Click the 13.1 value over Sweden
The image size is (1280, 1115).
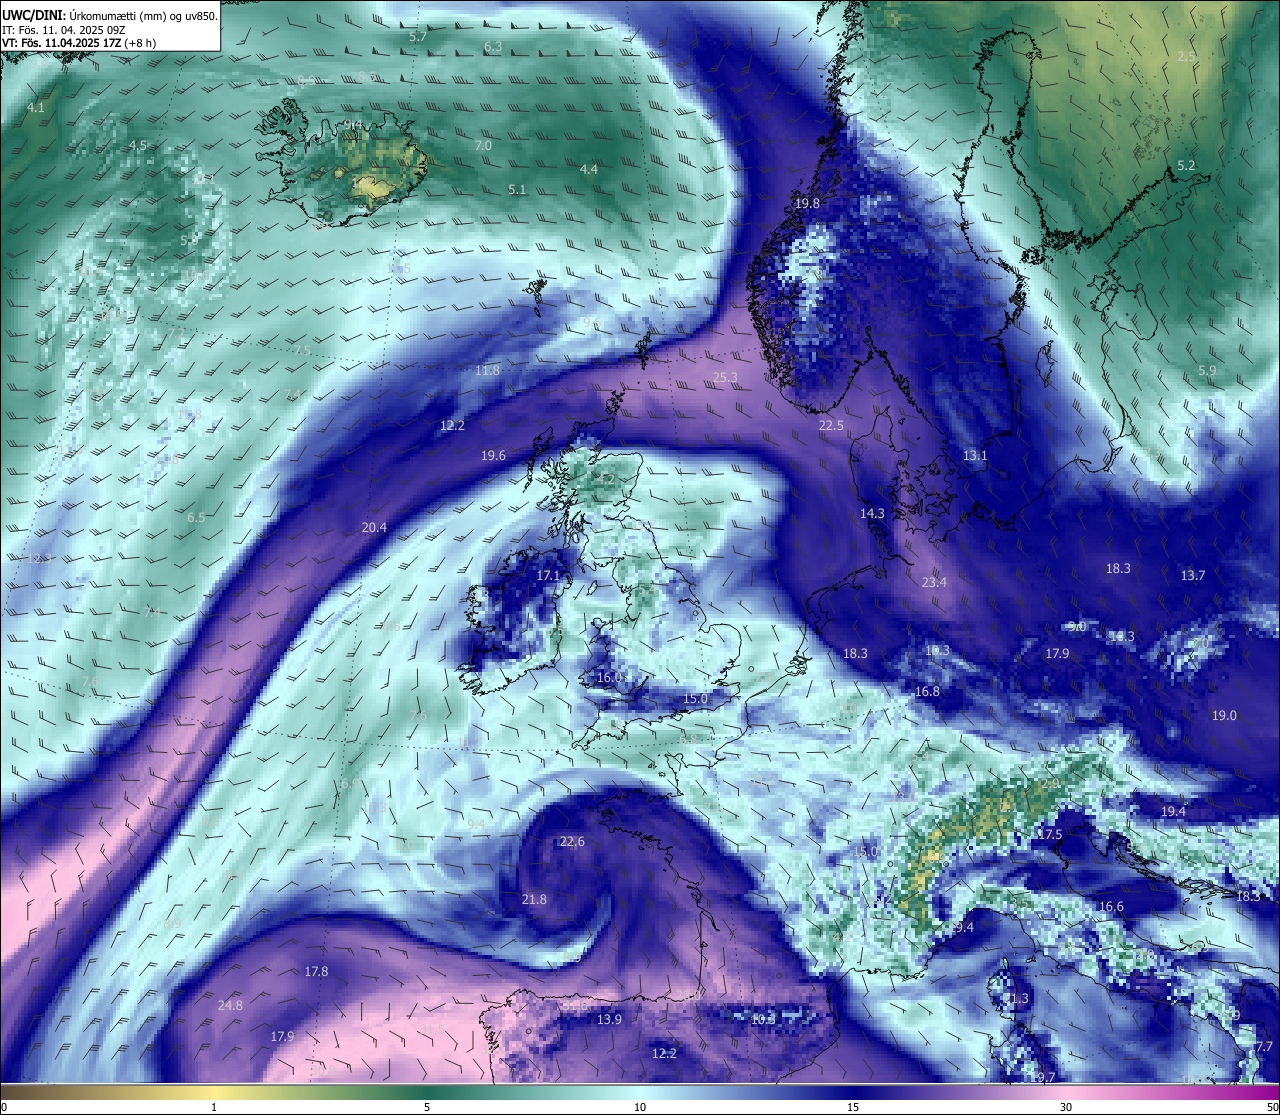point(975,455)
